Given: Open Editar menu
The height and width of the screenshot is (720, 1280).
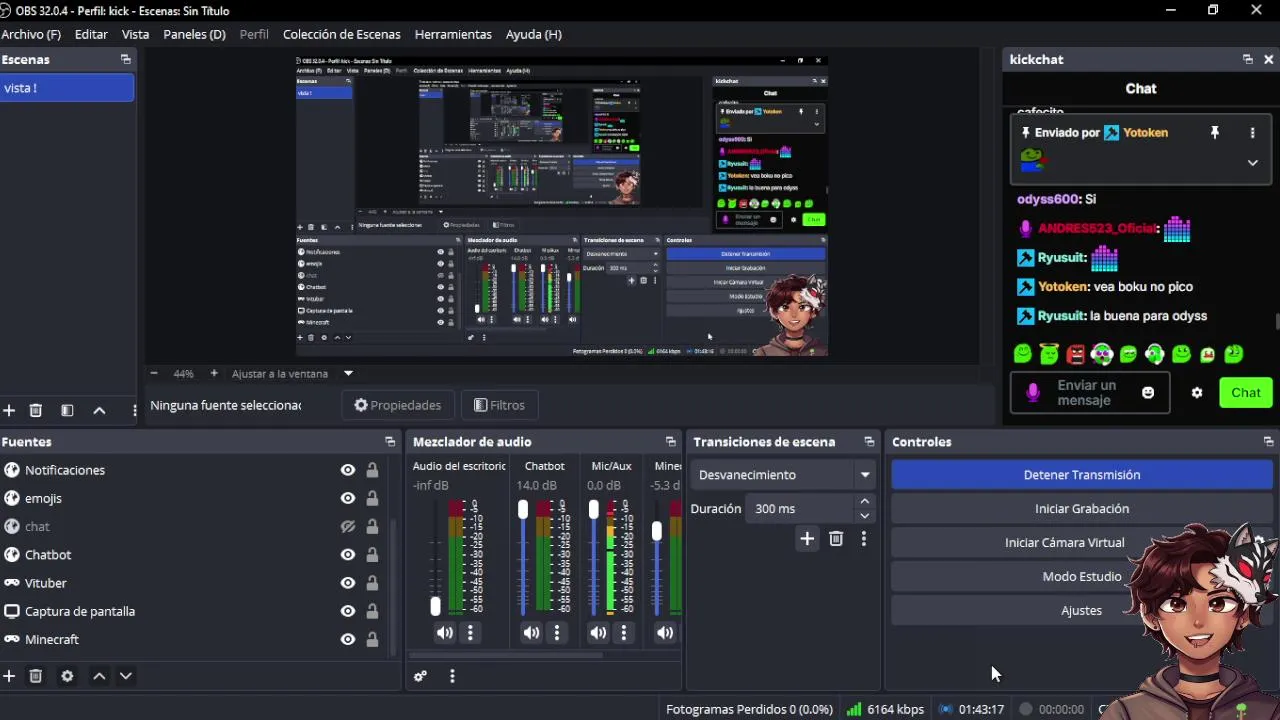Looking at the screenshot, I should (x=91, y=34).
